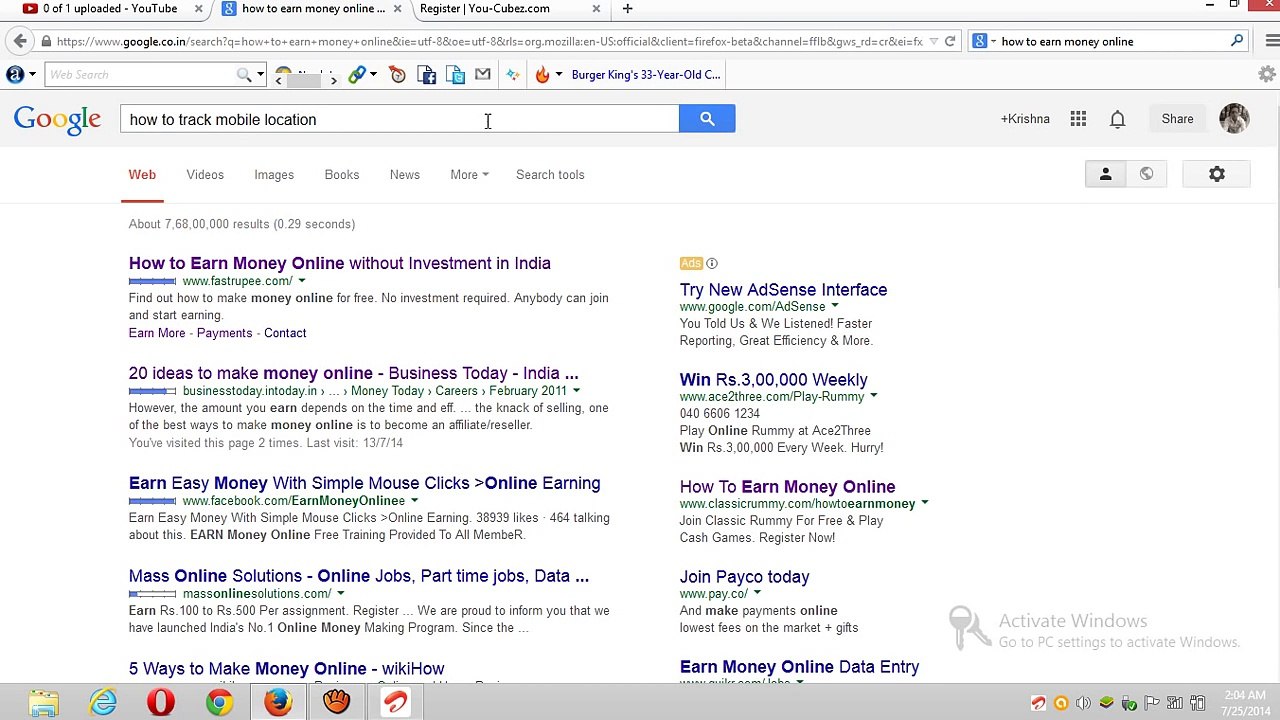The width and height of the screenshot is (1280, 720).
Task: Click the blue Google search button
Action: tap(707, 119)
